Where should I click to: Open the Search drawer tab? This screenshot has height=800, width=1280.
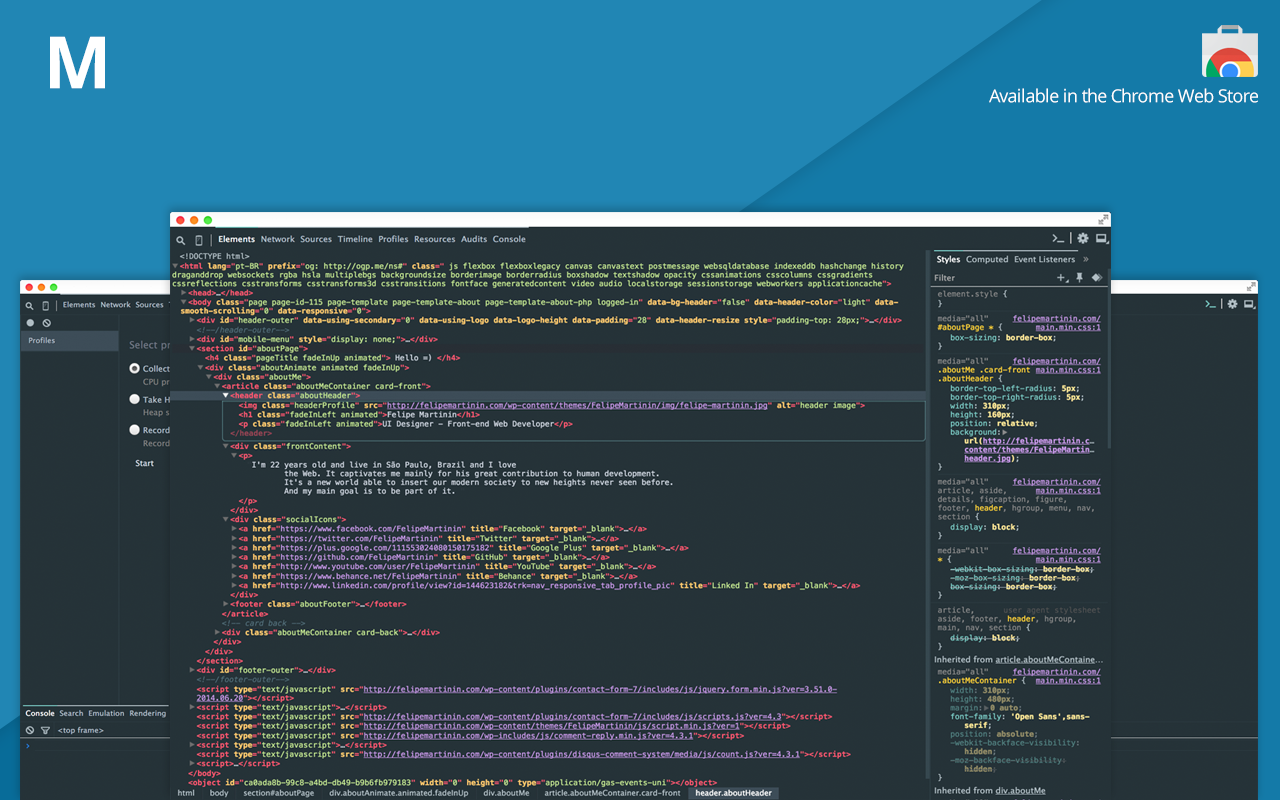[71, 714]
